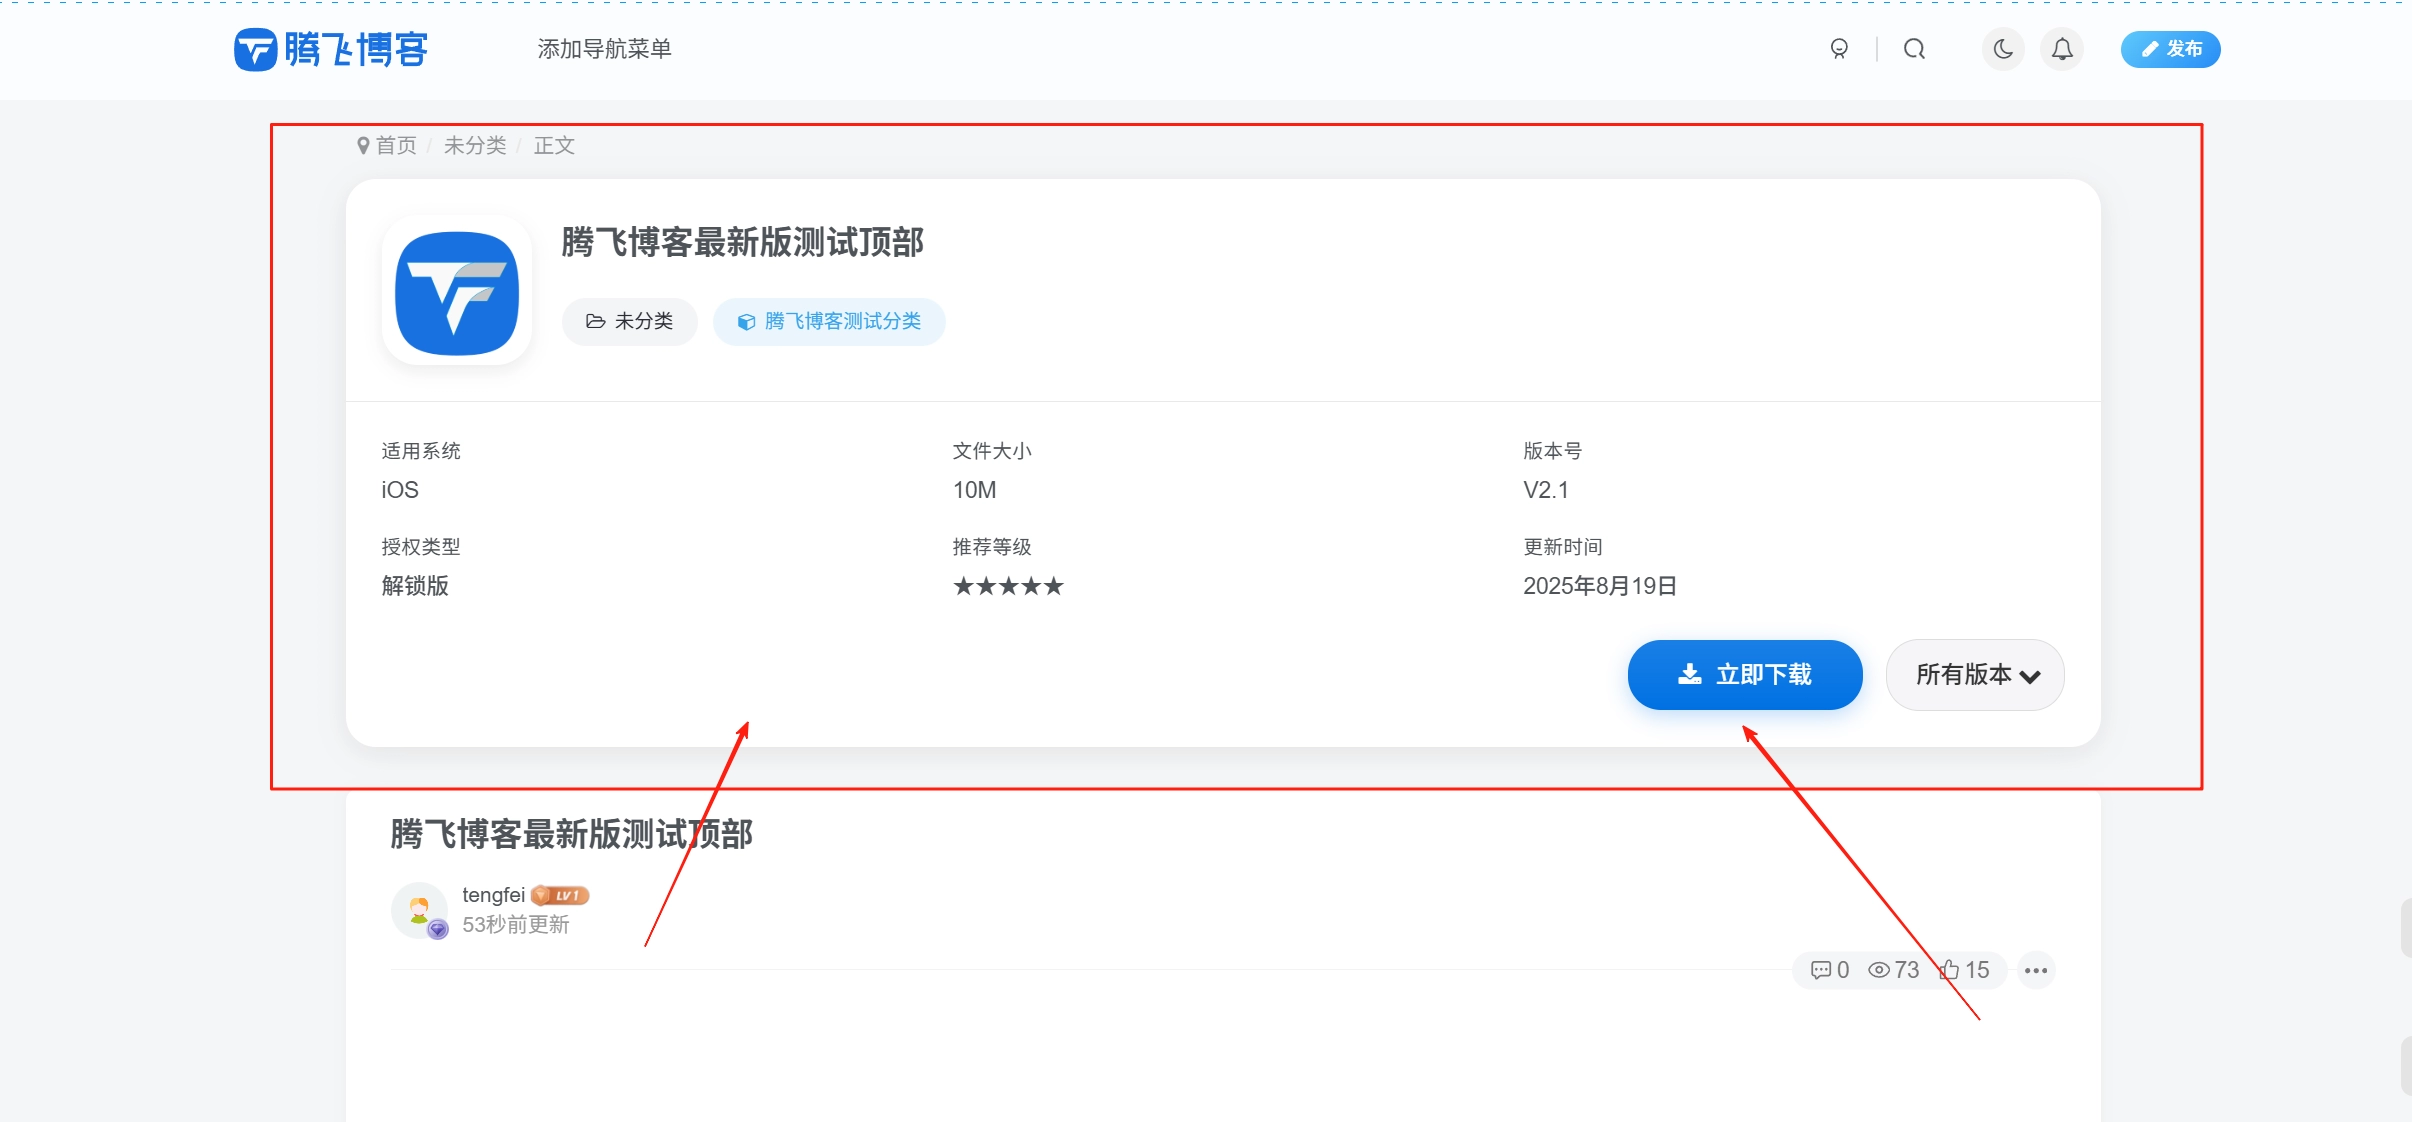The width and height of the screenshot is (2412, 1122).
Task: Click the five-star recommendation rating
Action: [1007, 586]
